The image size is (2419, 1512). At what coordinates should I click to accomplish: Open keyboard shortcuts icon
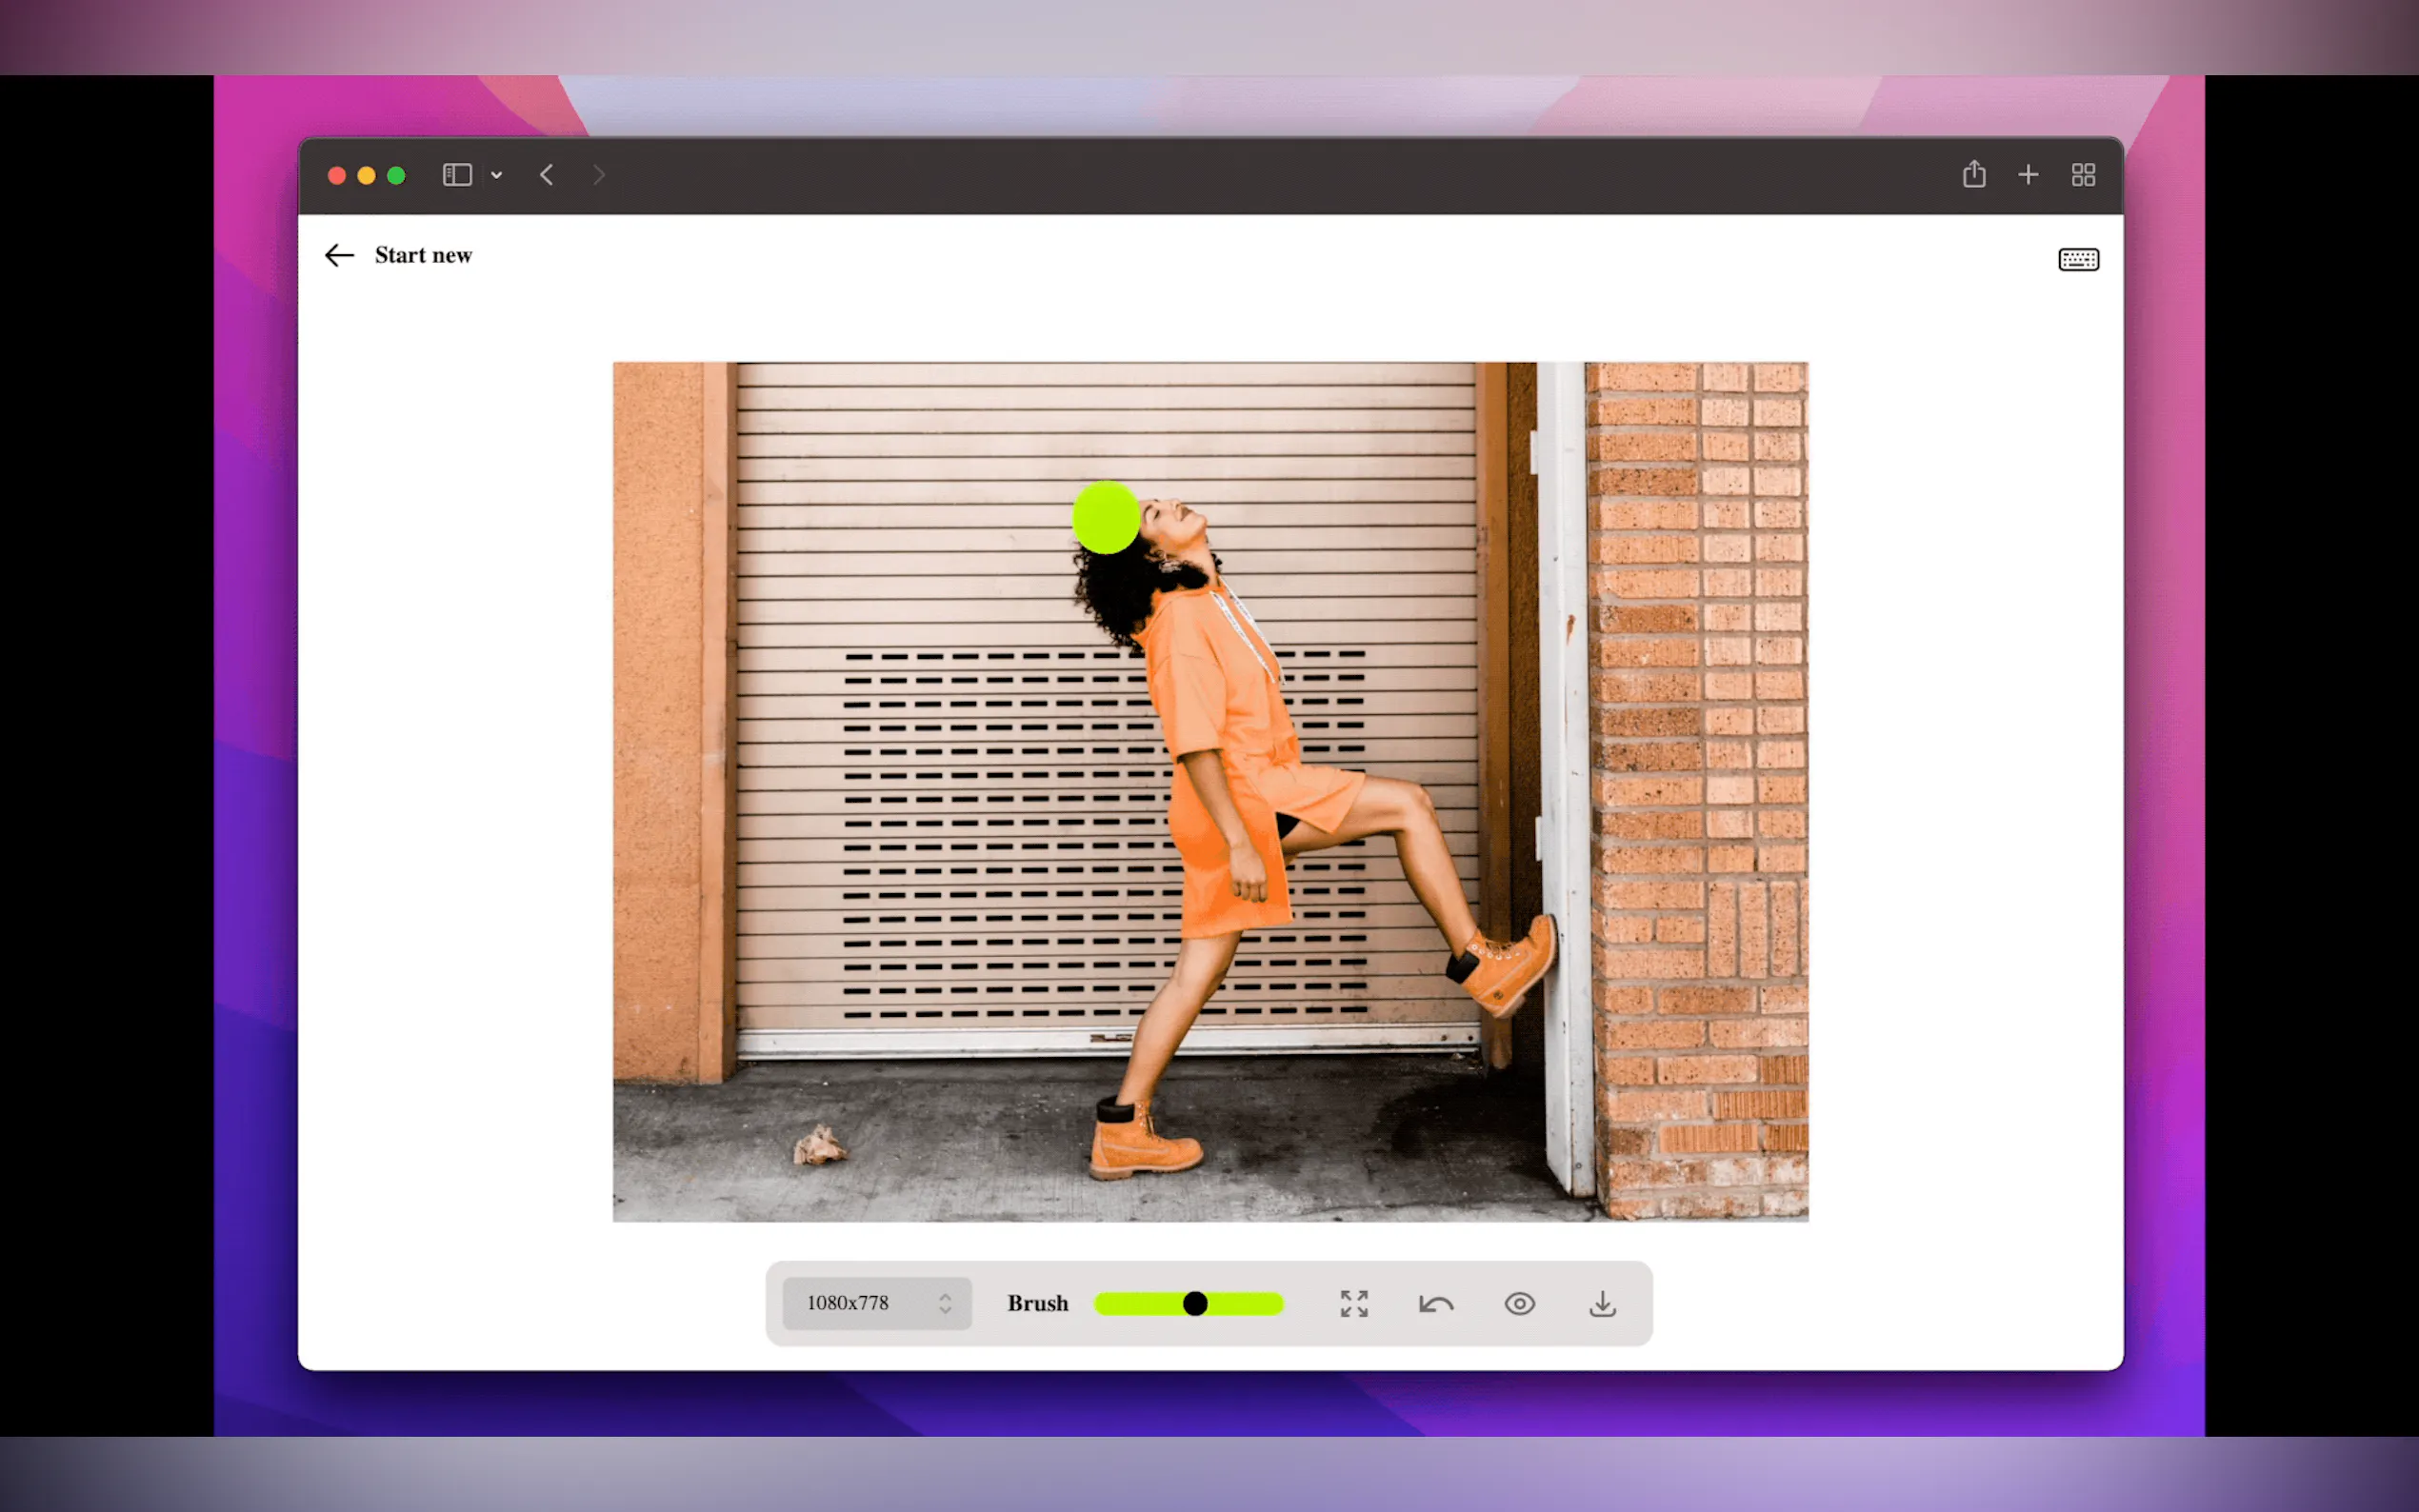point(2078,259)
